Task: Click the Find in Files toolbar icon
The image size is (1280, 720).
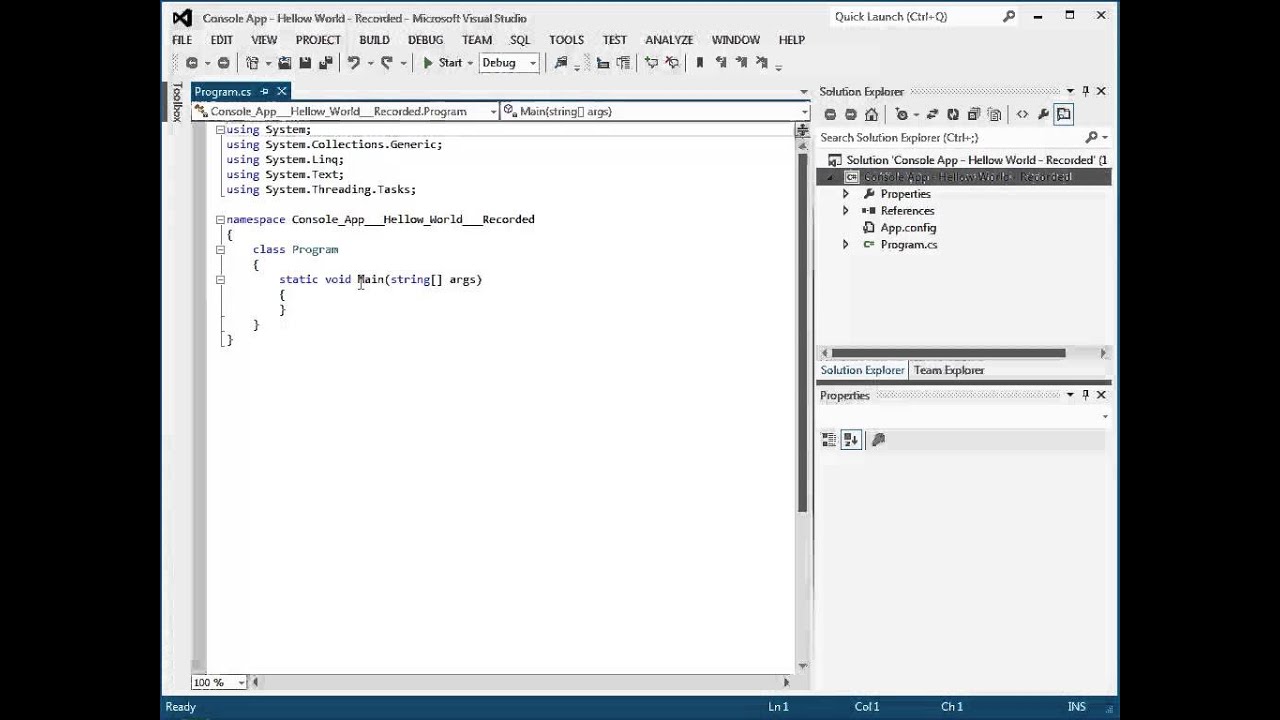Action: pyautogui.click(x=561, y=63)
